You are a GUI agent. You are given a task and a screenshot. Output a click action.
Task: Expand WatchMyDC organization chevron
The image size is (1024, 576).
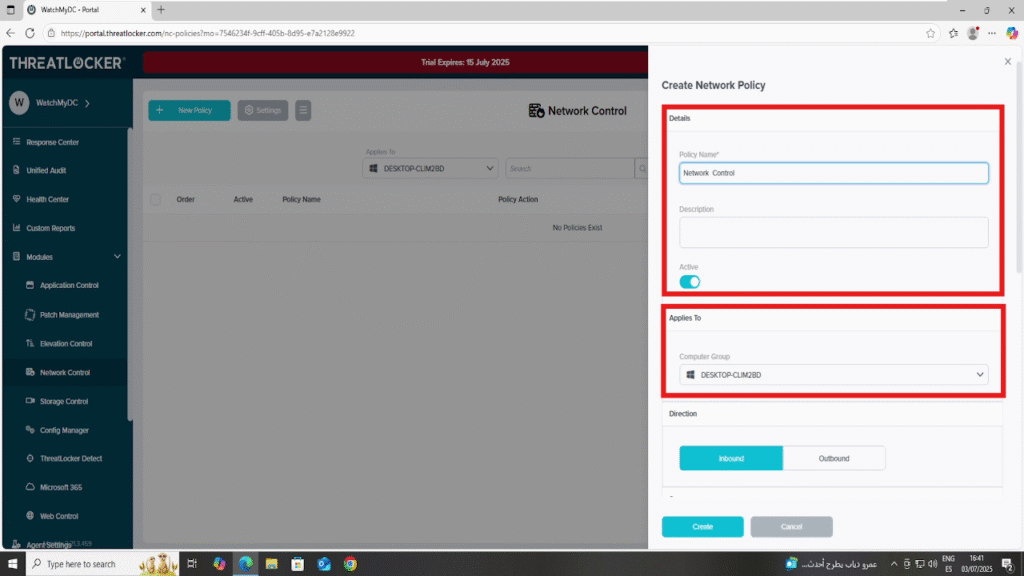pyautogui.click(x=88, y=103)
